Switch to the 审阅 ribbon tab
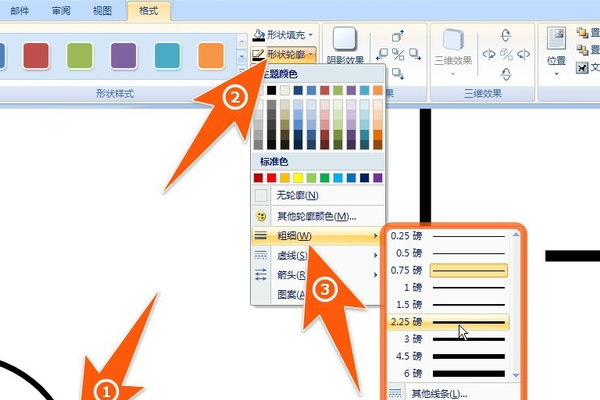This screenshot has height=400, width=600. (61, 11)
